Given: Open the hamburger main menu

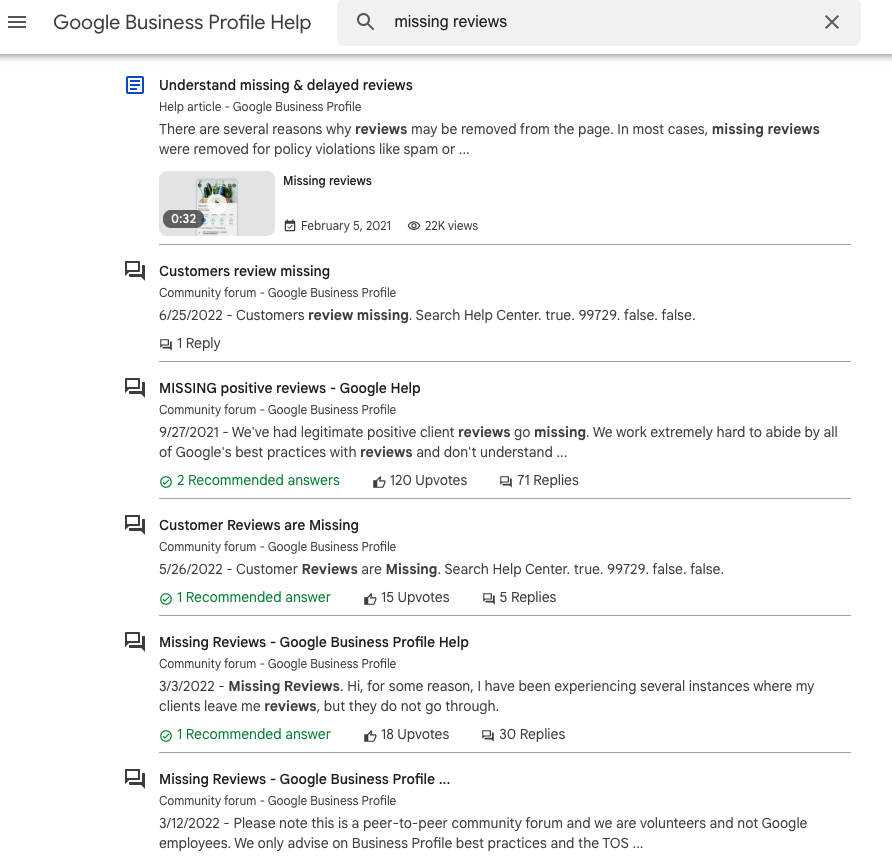Looking at the screenshot, I should (17, 22).
